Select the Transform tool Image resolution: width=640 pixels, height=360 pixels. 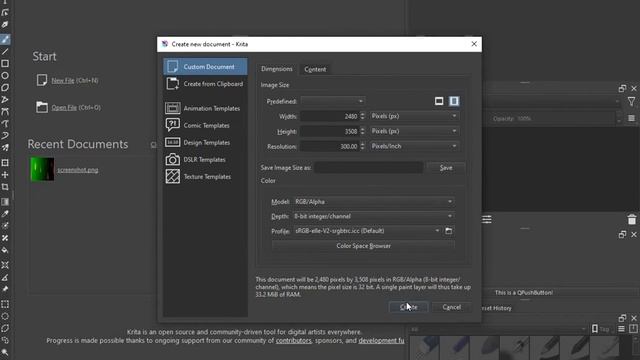click(5, 163)
